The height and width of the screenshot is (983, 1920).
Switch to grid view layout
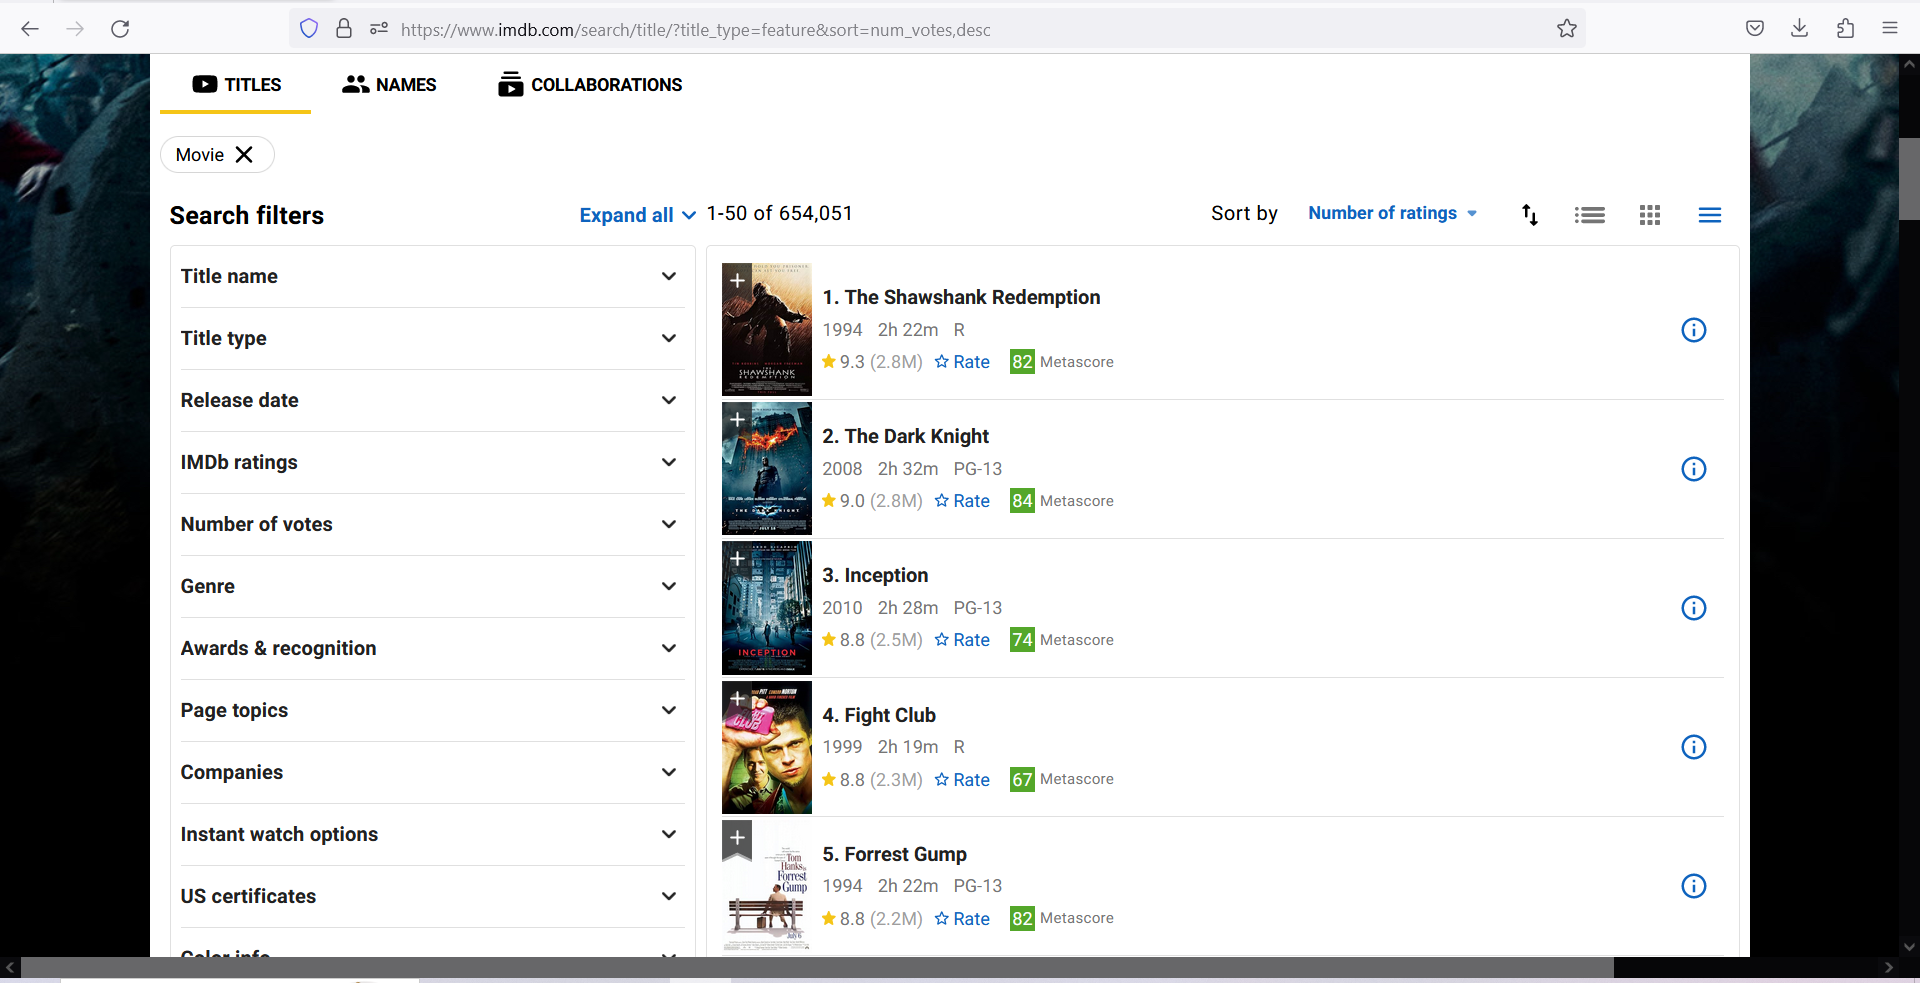[1649, 214]
